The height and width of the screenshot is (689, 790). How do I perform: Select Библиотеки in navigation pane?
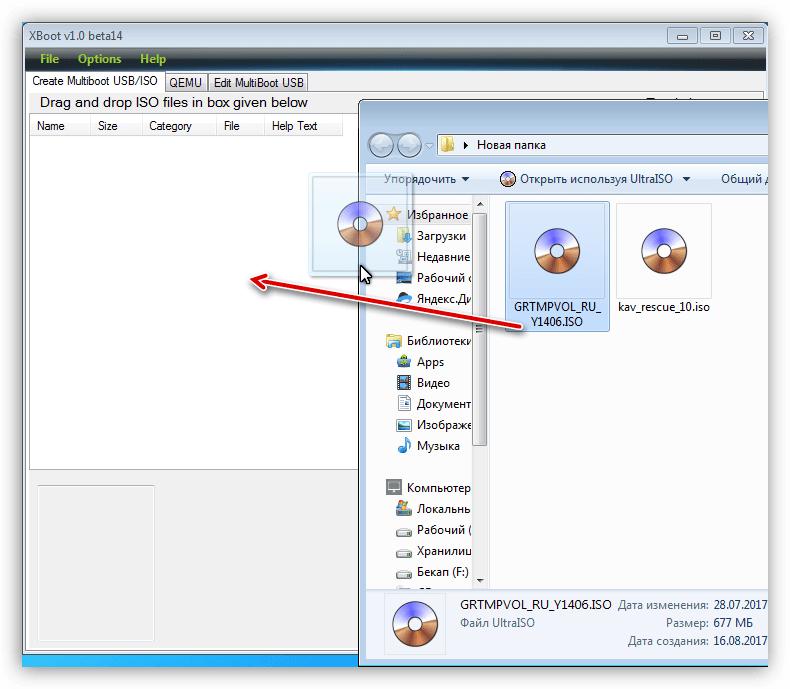438,341
